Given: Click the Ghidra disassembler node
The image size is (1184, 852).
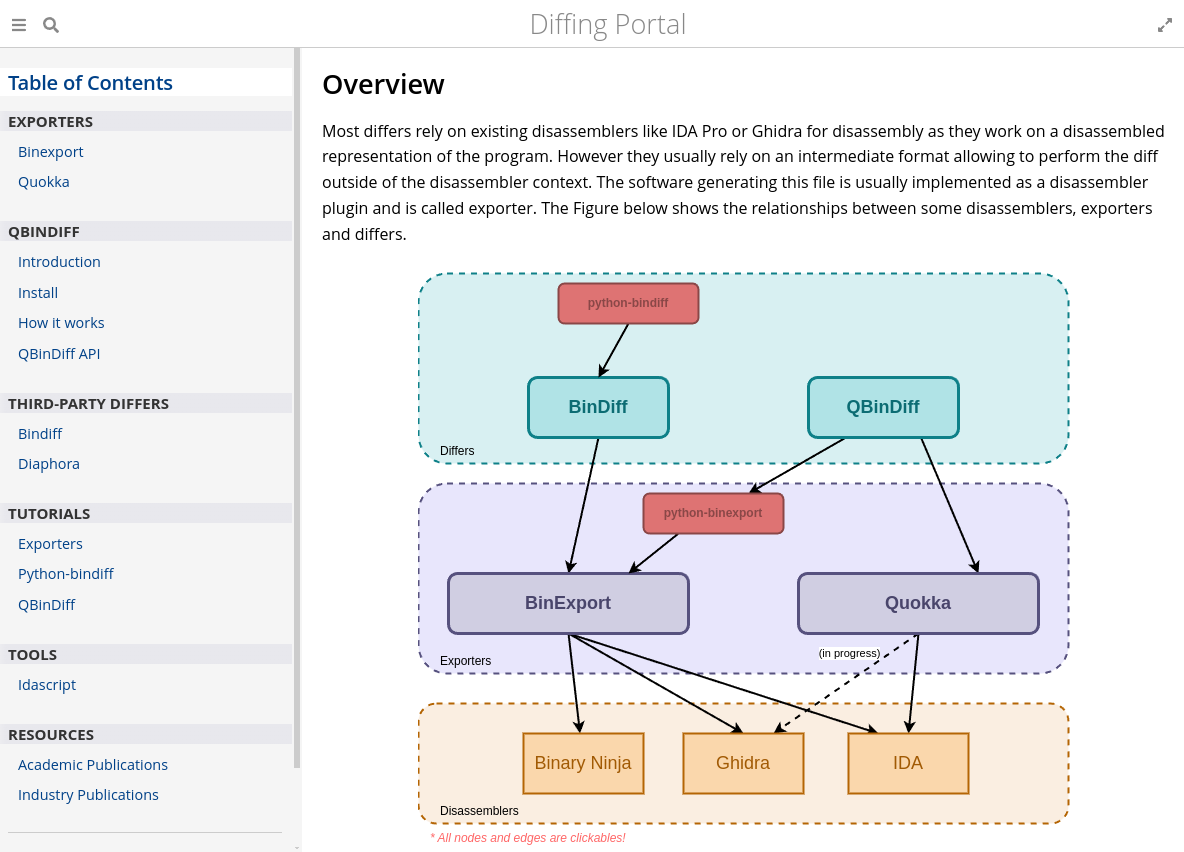Looking at the screenshot, I should (x=743, y=764).
